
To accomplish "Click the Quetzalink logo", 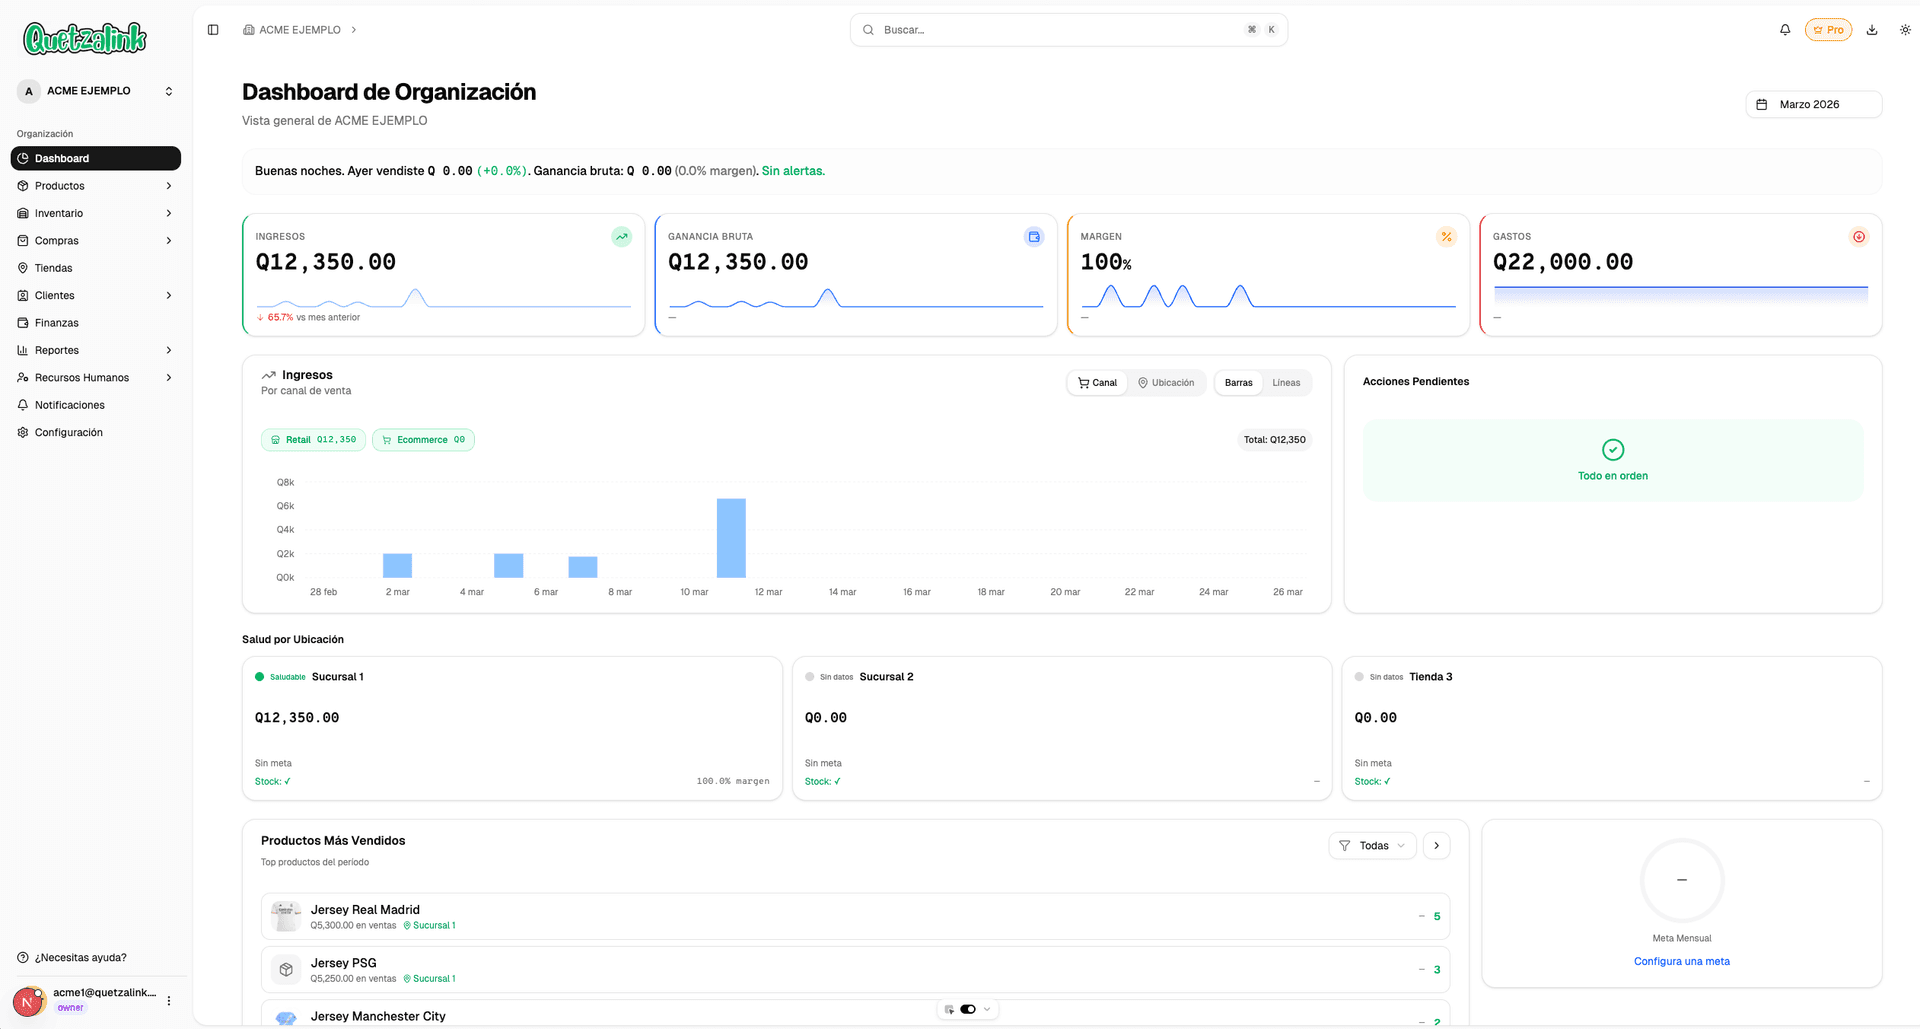I will [83, 38].
